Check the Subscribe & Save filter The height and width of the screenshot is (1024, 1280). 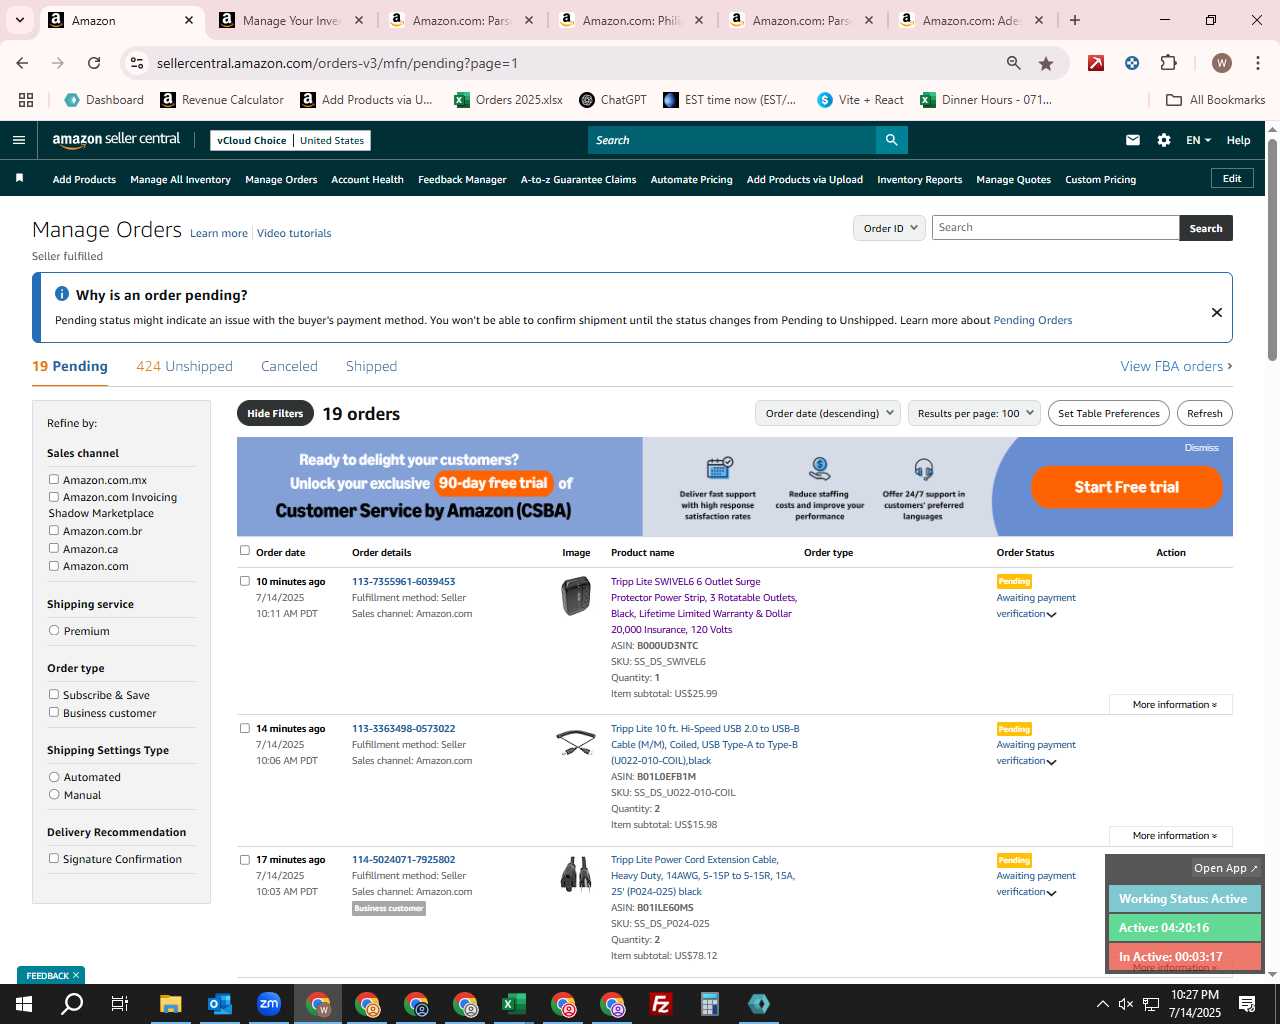click(x=54, y=694)
